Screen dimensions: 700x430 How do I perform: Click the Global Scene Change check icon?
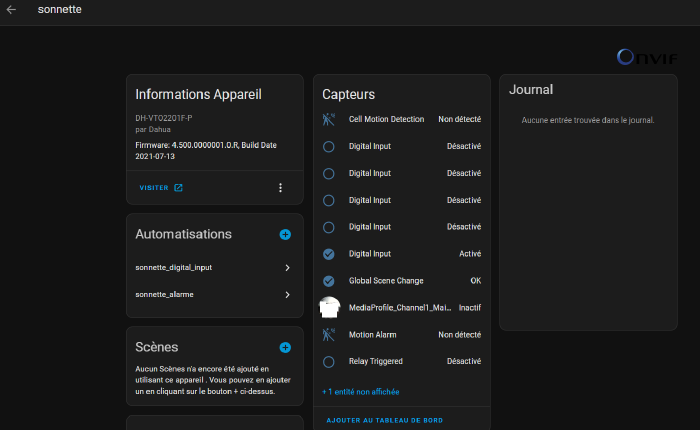(x=328, y=281)
